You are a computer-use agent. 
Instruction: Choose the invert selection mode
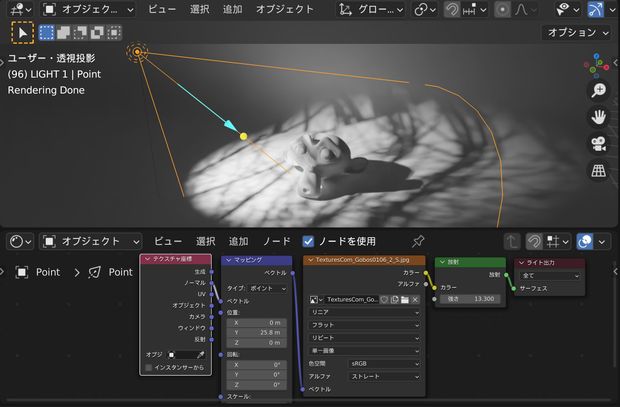pyautogui.click(x=97, y=32)
